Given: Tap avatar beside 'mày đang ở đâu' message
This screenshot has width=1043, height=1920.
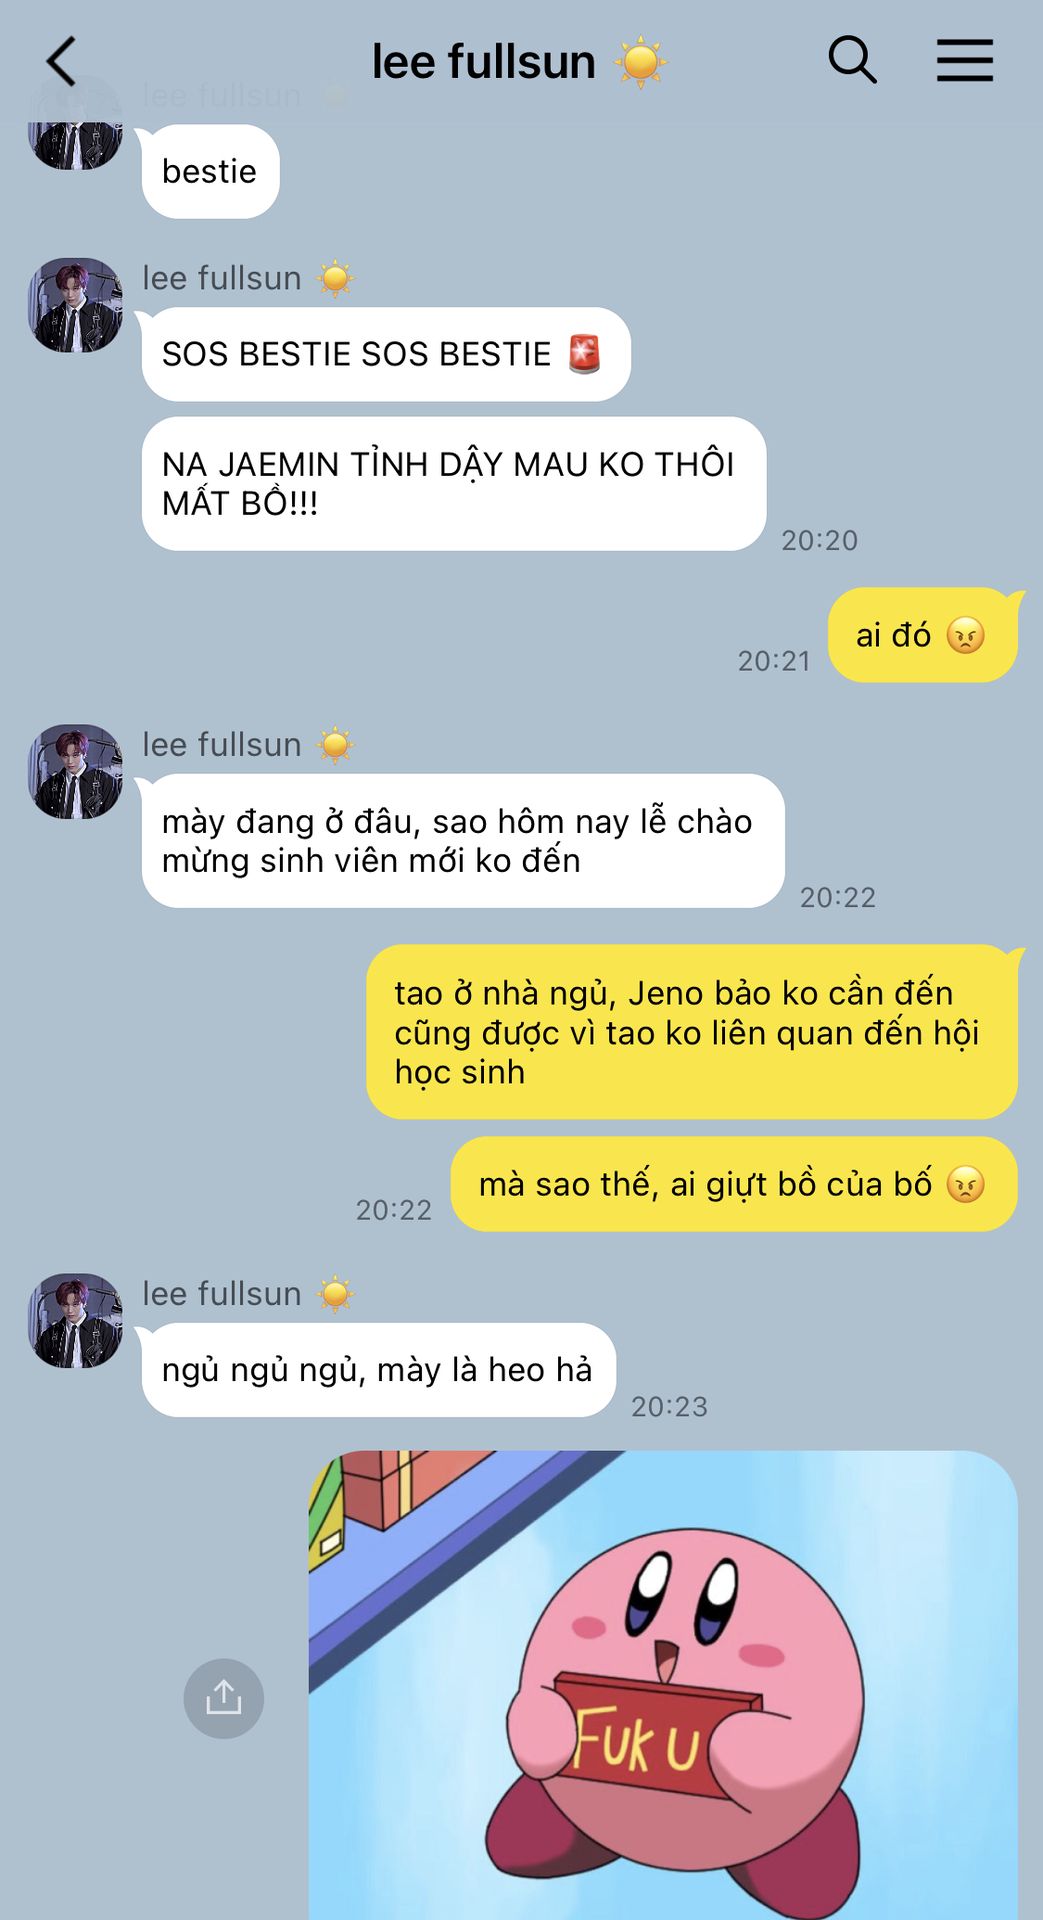Looking at the screenshot, I should 75,772.
